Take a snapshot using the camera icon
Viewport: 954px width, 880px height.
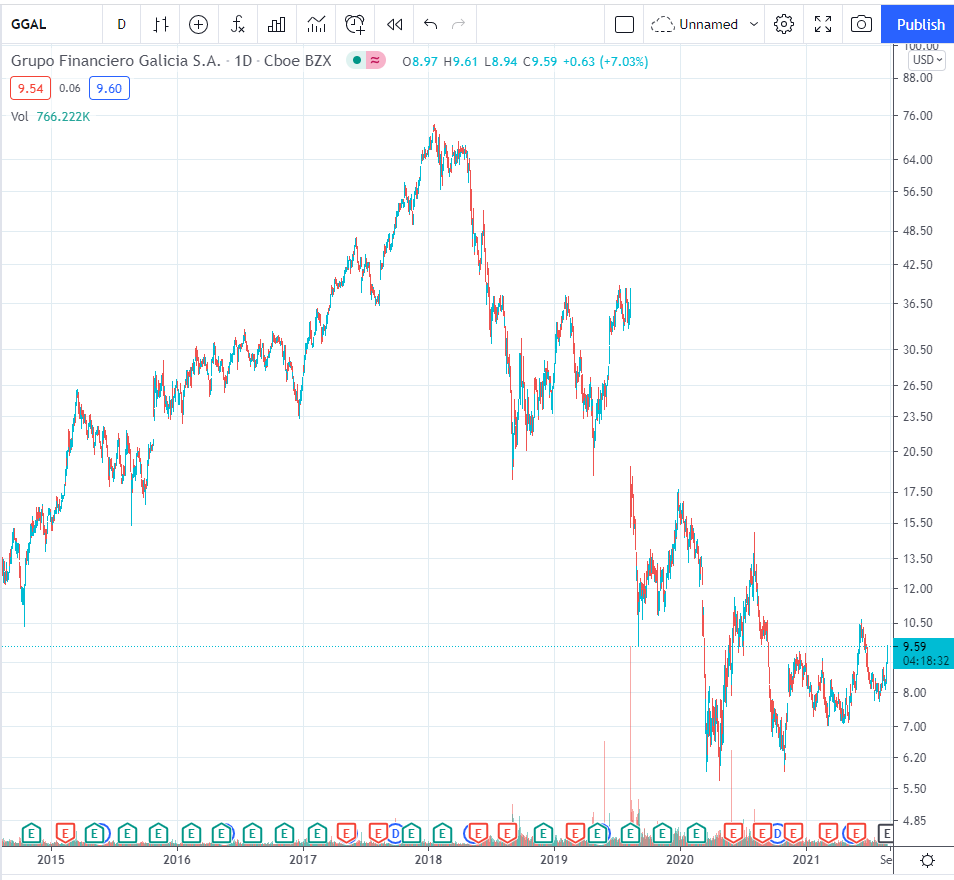861,24
